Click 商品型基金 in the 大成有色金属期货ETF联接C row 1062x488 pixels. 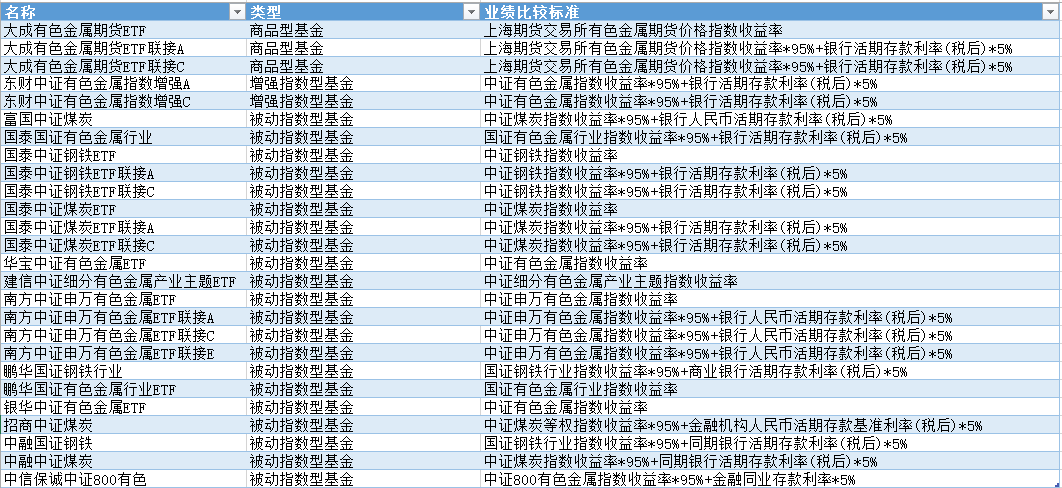click(x=363, y=66)
